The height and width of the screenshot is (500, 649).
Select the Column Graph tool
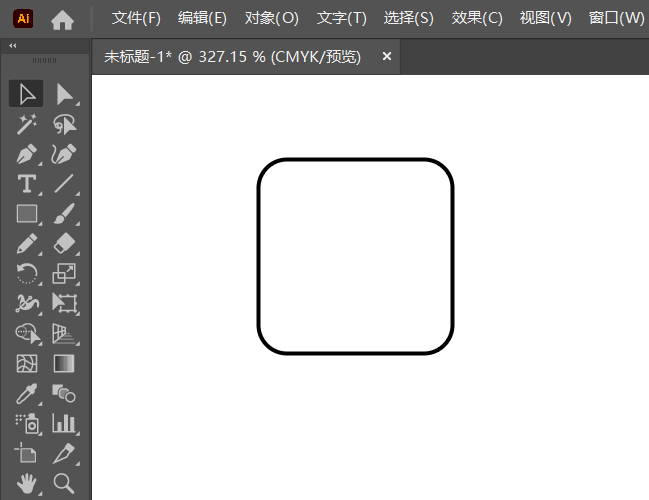point(64,423)
